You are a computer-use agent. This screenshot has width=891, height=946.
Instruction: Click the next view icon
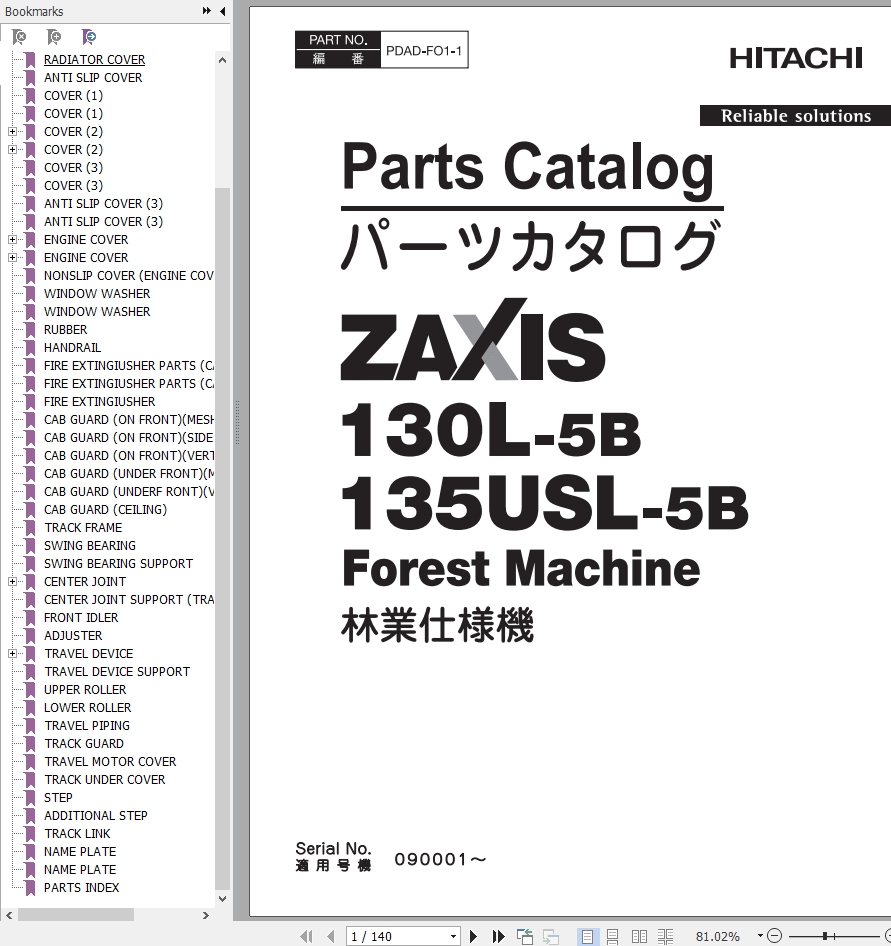pyautogui.click(x=551, y=936)
